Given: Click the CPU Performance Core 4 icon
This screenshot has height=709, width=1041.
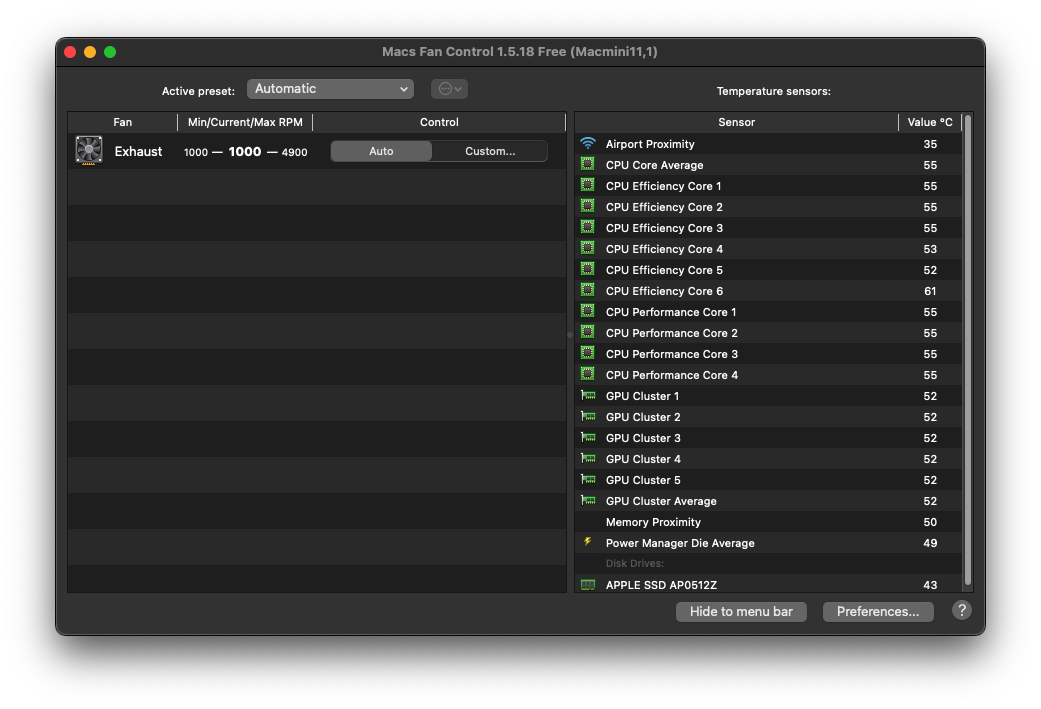Looking at the screenshot, I should 588,375.
